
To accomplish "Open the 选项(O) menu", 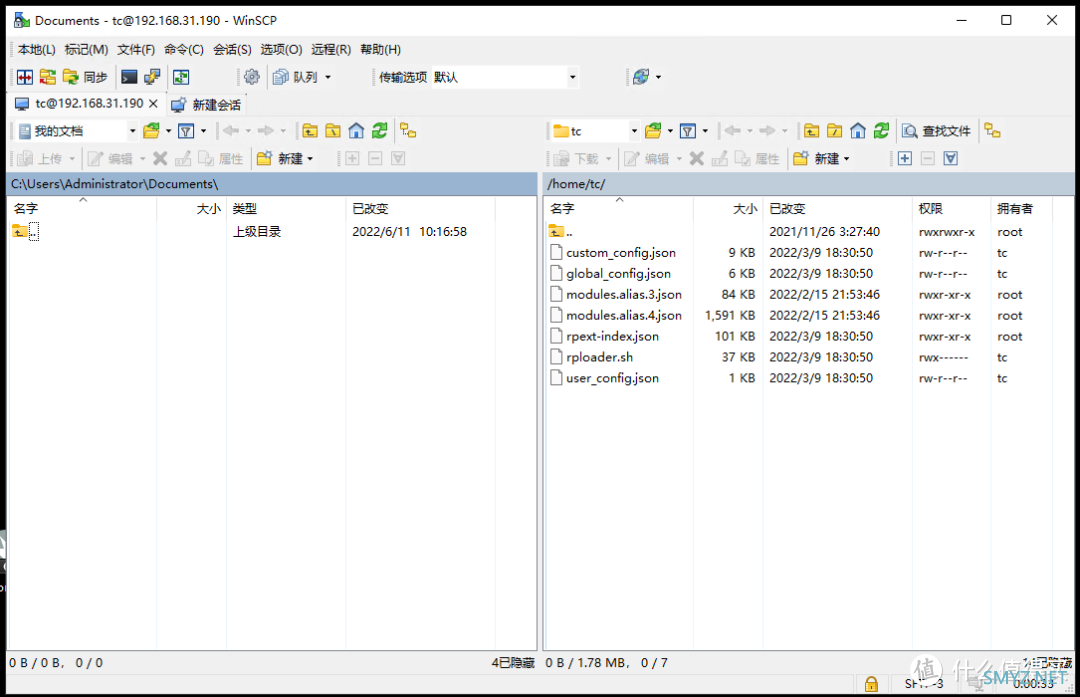I will tap(281, 50).
